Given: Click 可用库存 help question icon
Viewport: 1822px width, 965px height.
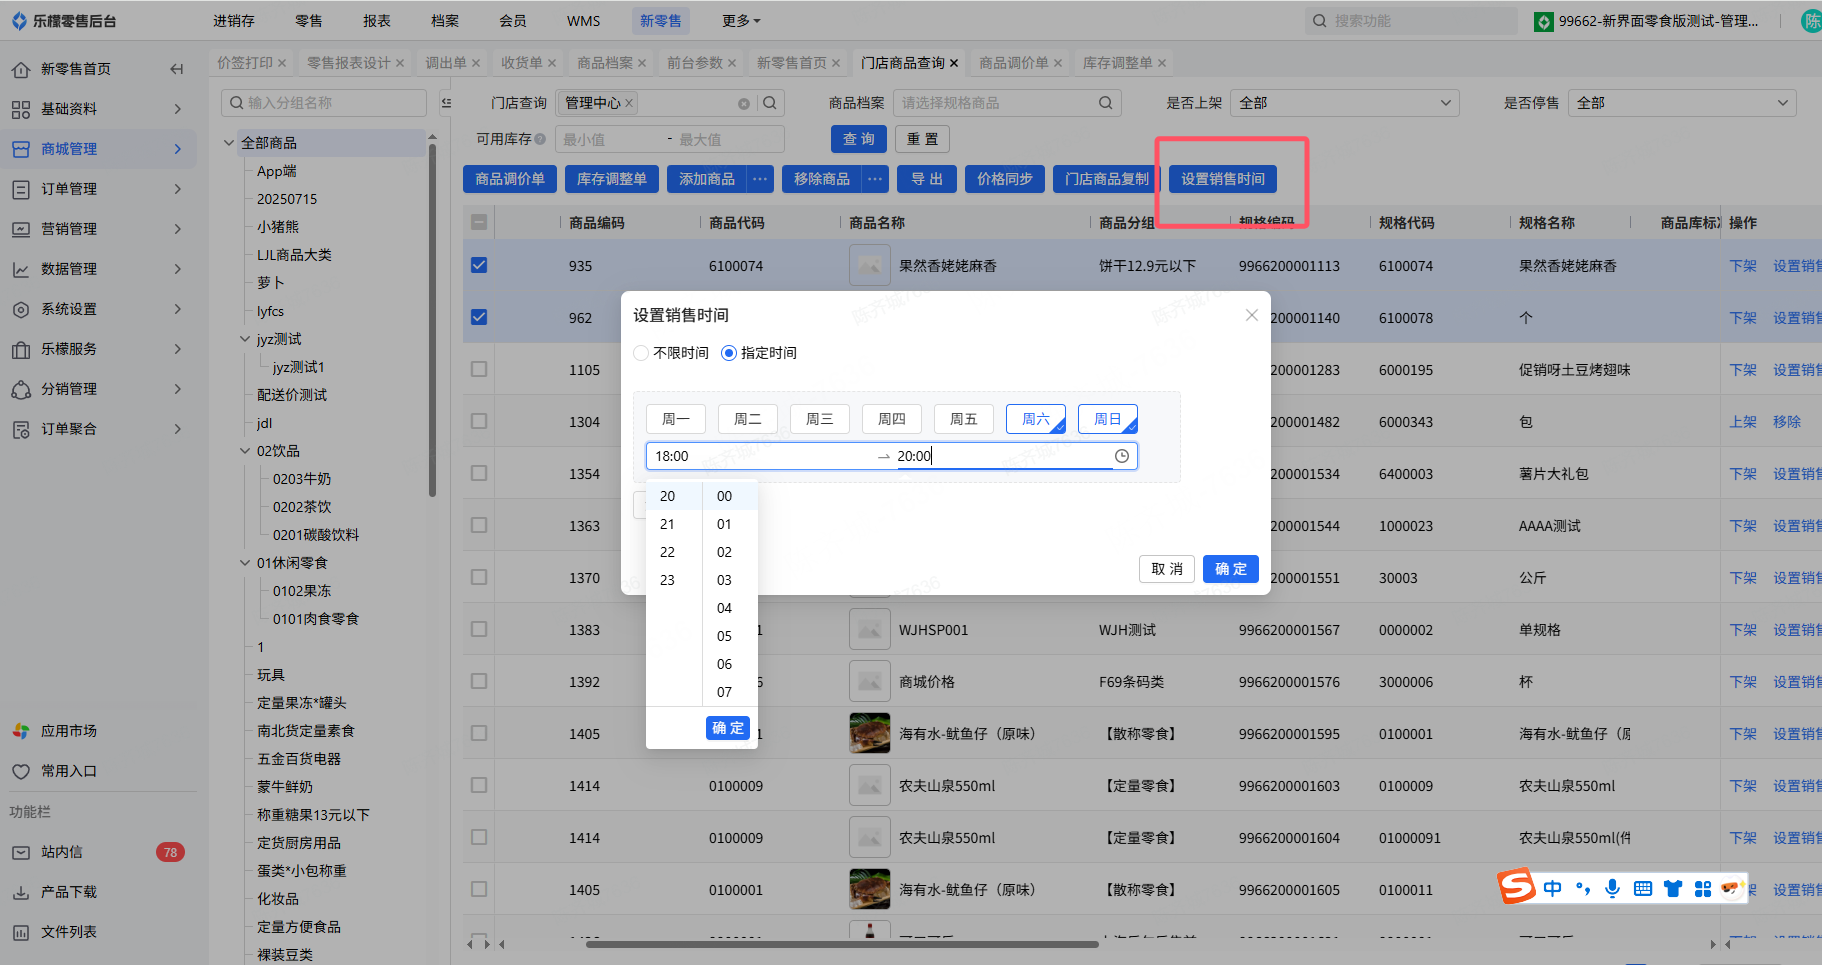Looking at the screenshot, I should 540,139.
